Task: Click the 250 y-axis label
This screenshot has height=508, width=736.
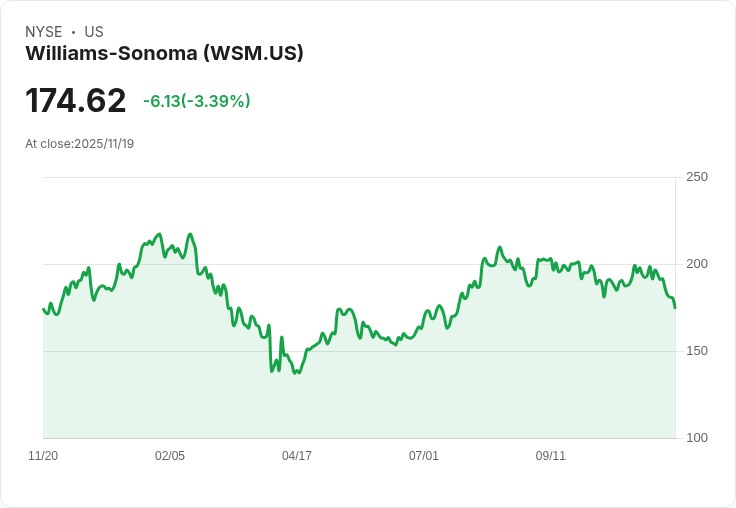Action: tap(697, 177)
